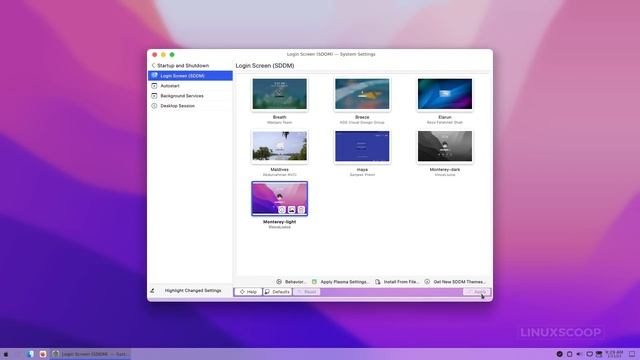Open Desktop Session settings
This screenshot has height=360, width=640.
point(190,106)
